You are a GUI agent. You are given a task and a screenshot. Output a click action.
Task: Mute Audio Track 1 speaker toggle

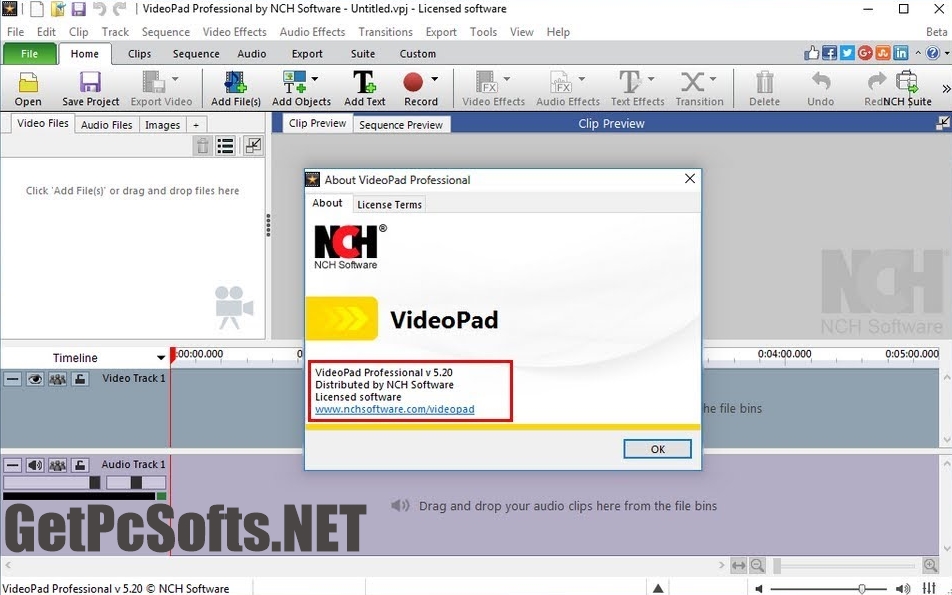(35, 466)
